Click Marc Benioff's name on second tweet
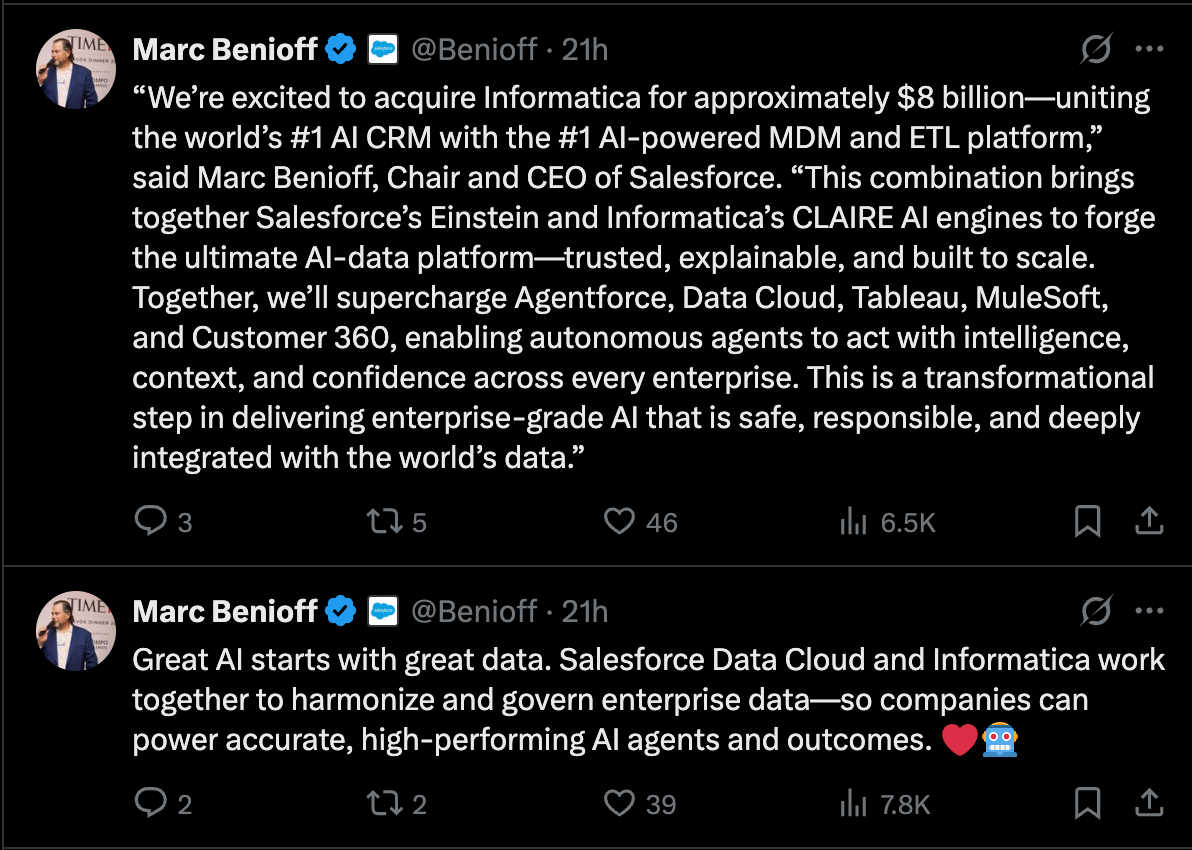Image resolution: width=1192 pixels, height=850 pixels. coord(225,611)
